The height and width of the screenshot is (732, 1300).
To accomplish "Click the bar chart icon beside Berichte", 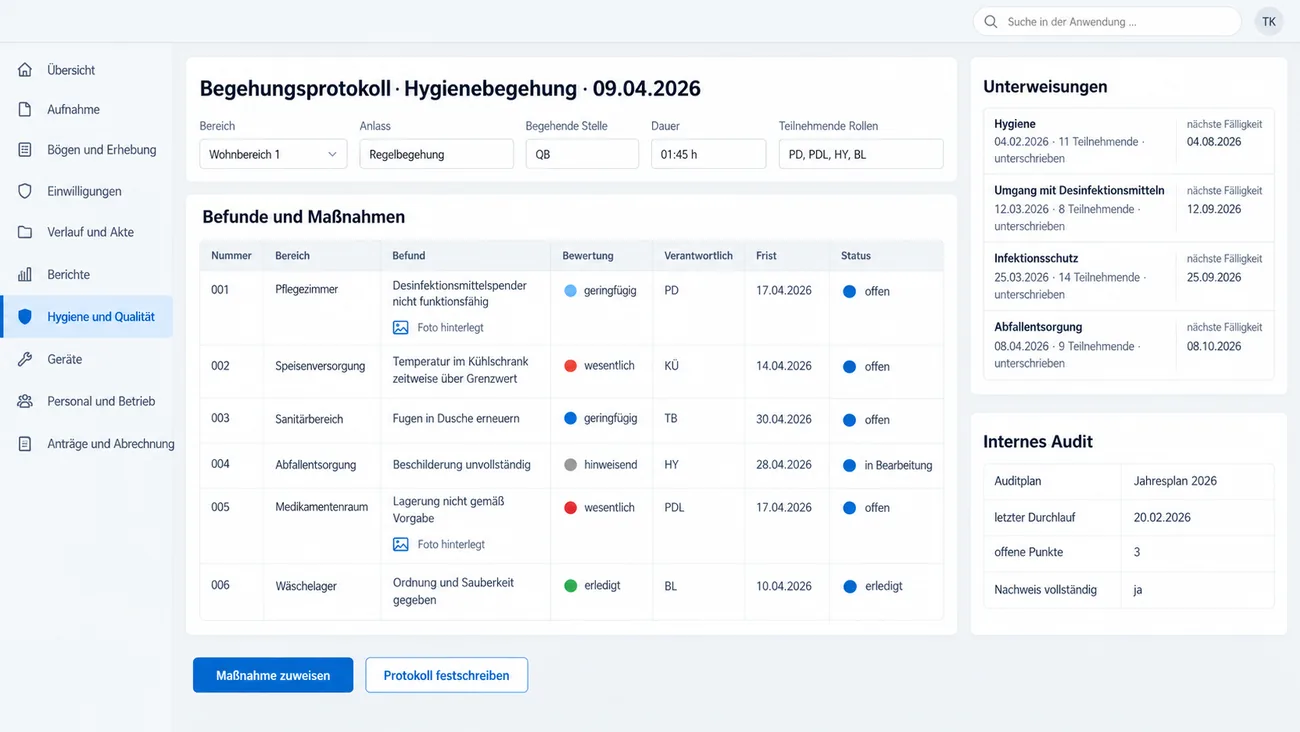I will (25, 274).
